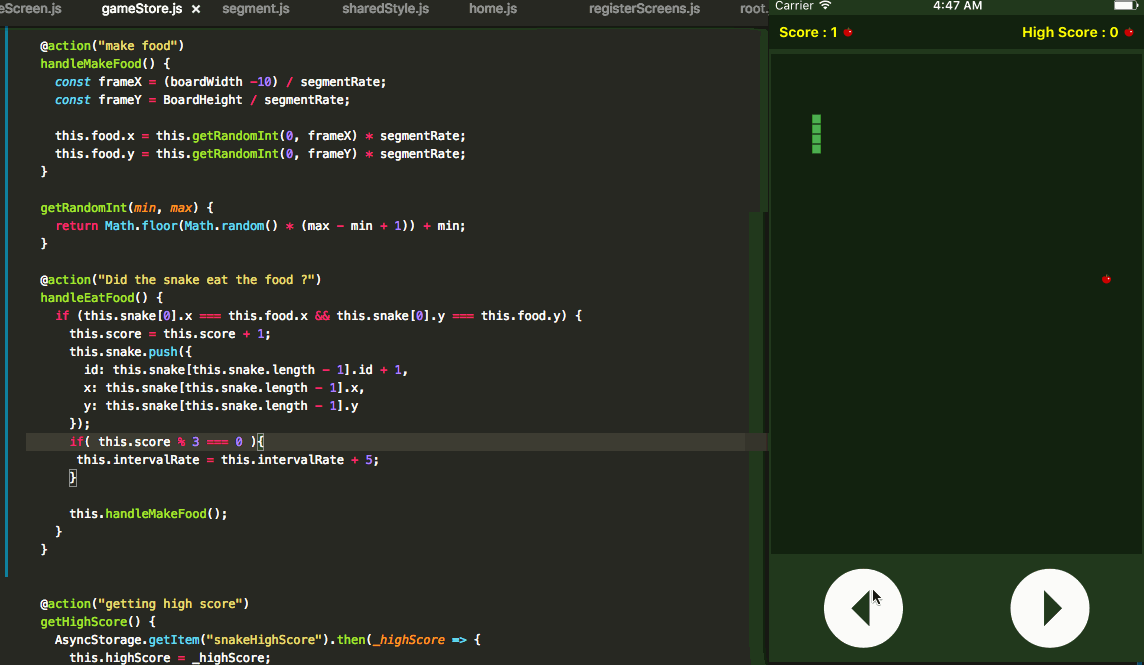Open the registerScreens.js tab
The image size is (1144, 665).
644,9
